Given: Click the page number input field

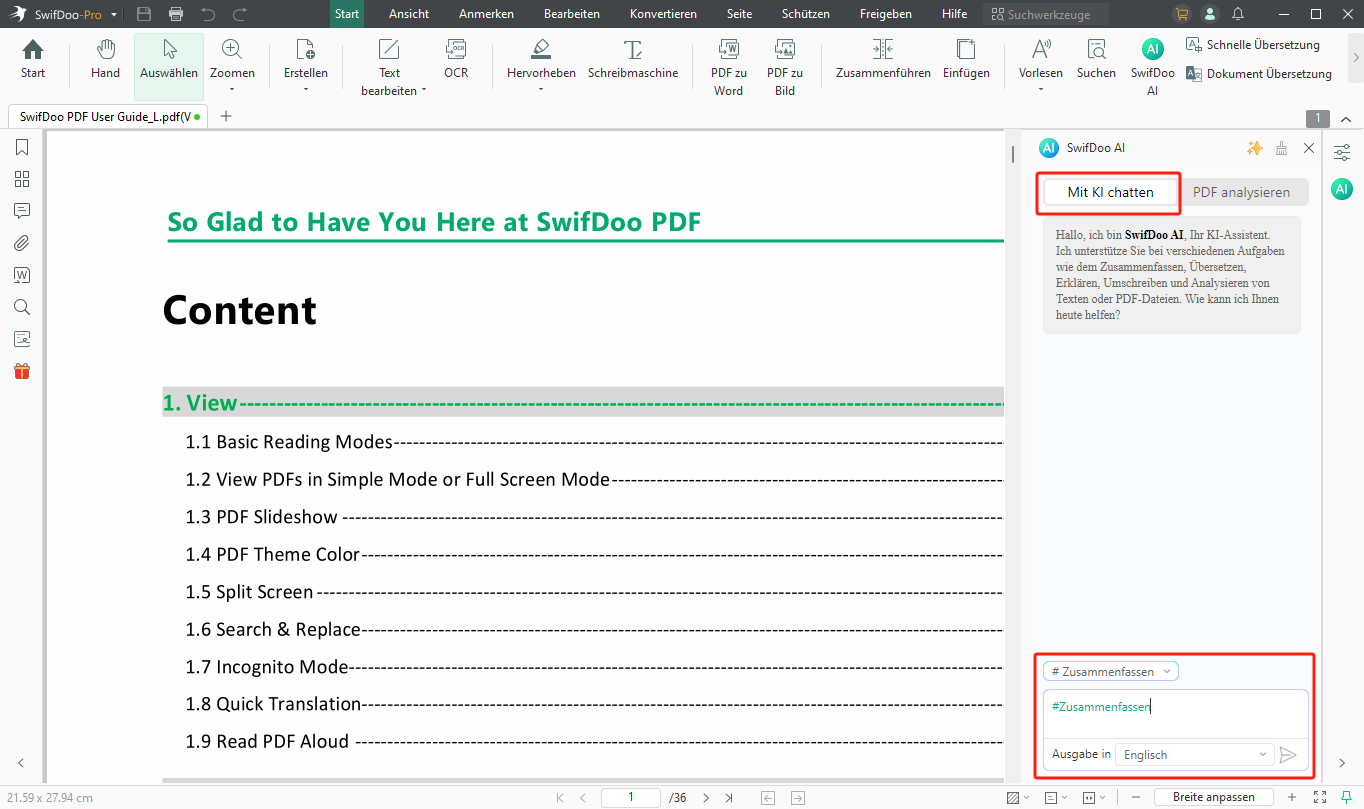Looking at the screenshot, I should [631, 797].
